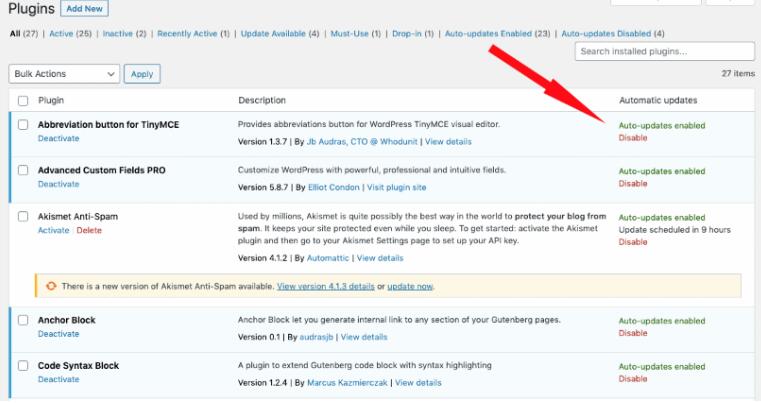This screenshot has width=761, height=403.
Task: Click 'Version 4.1.2' text
Action: (x=263, y=258)
